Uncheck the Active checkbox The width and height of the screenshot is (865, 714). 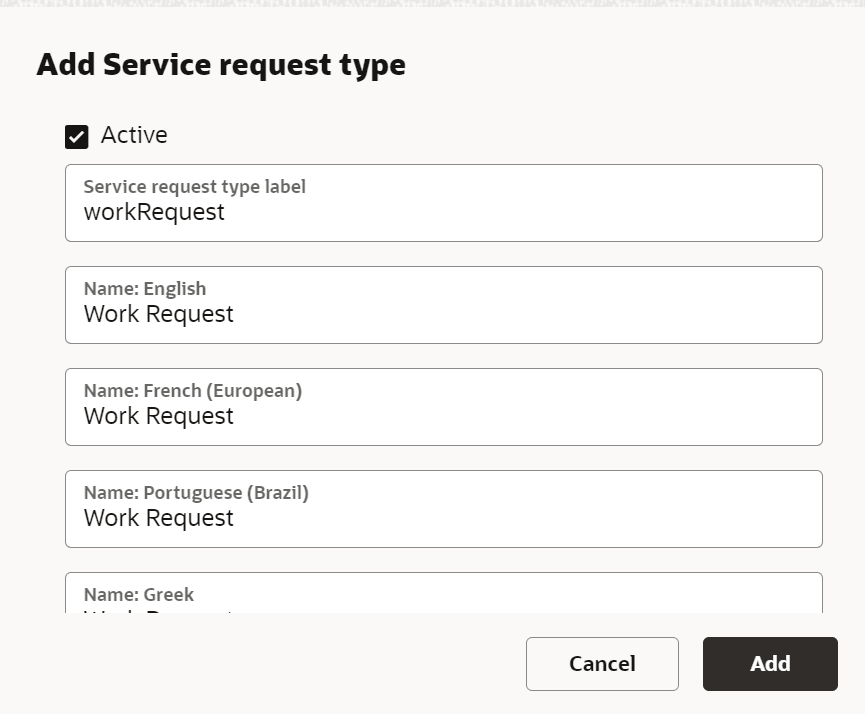(x=77, y=136)
